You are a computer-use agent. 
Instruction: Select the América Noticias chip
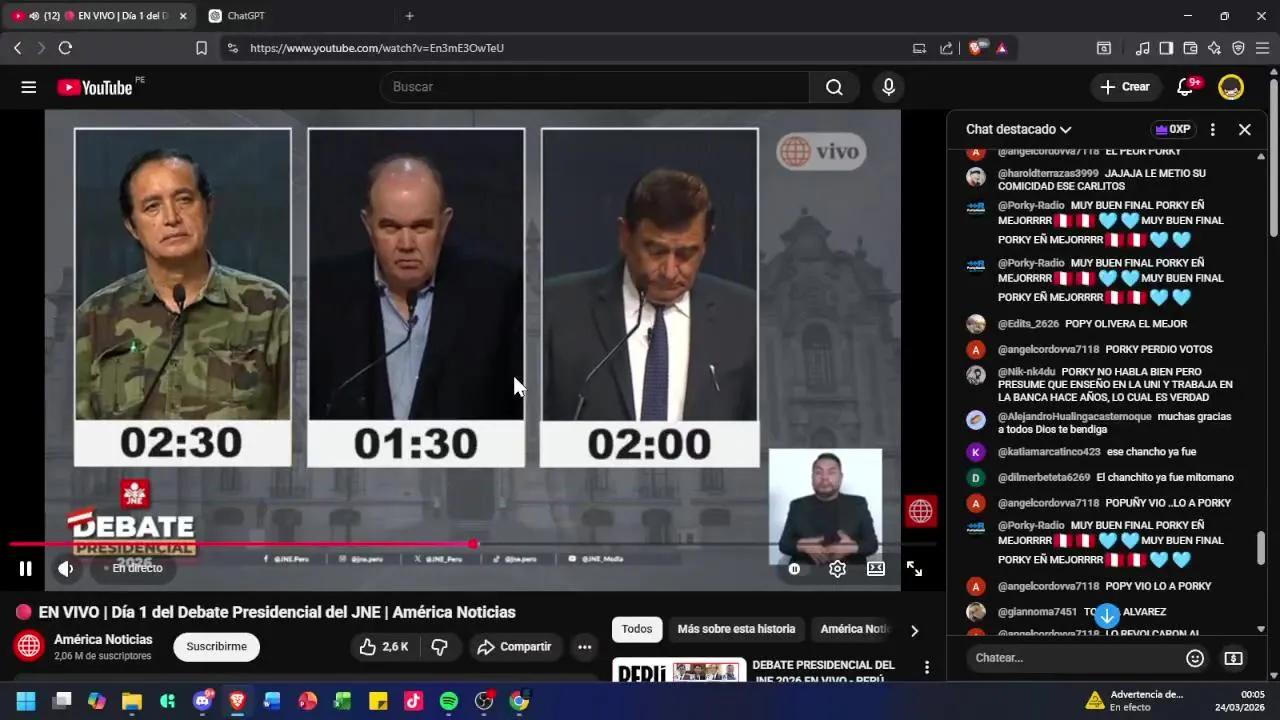click(855, 629)
